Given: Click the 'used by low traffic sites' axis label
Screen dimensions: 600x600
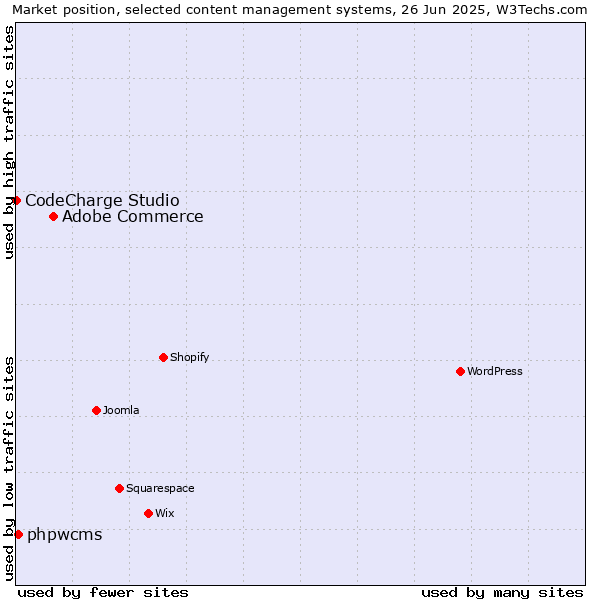Looking at the screenshot, I should 9,470.
